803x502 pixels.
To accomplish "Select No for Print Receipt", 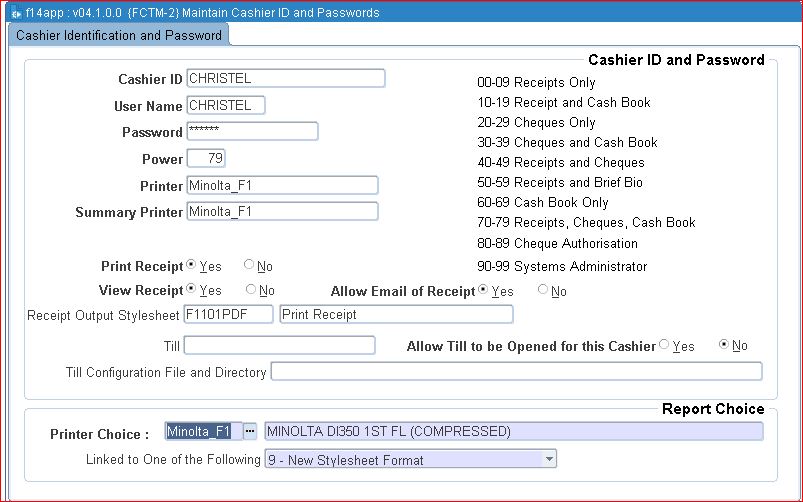I will [x=249, y=266].
